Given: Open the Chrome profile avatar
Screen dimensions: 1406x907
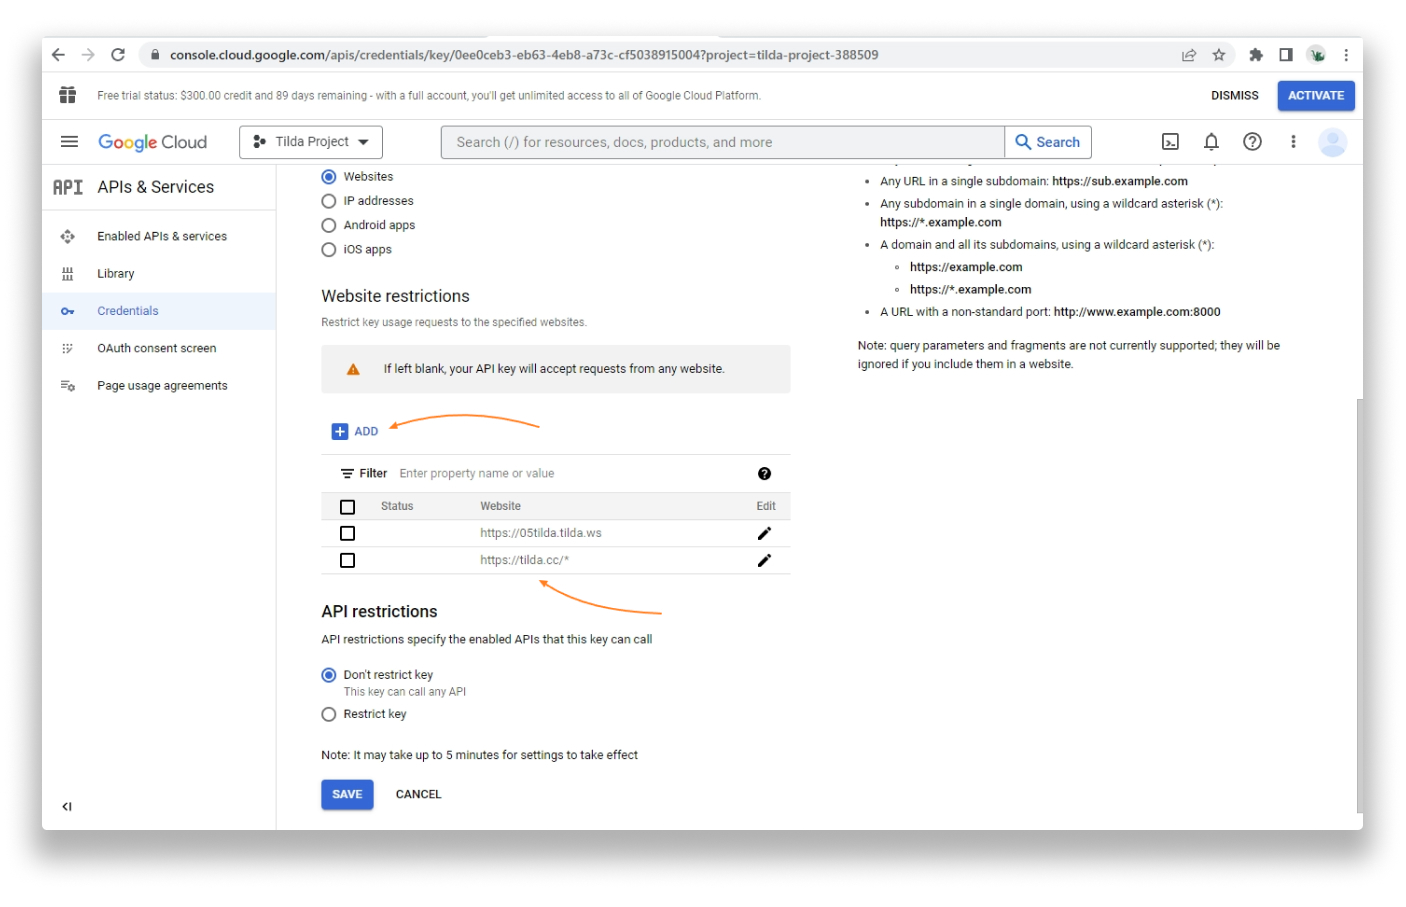Looking at the screenshot, I should point(1317,55).
